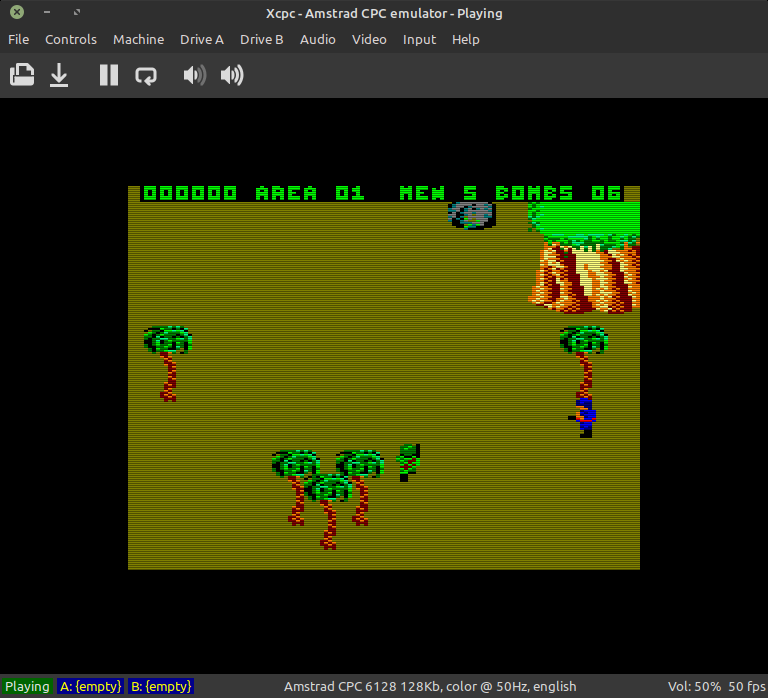Open the File menu
The height and width of the screenshot is (698, 768).
pyautogui.click(x=19, y=39)
